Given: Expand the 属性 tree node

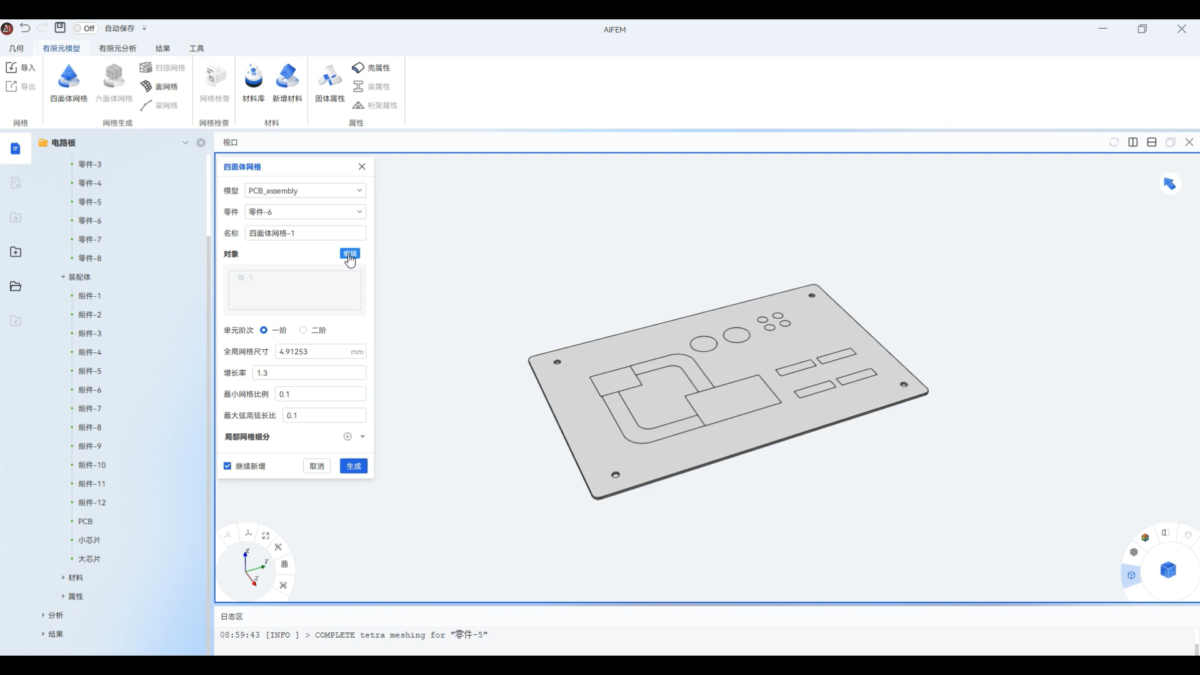Looking at the screenshot, I should (62, 596).
